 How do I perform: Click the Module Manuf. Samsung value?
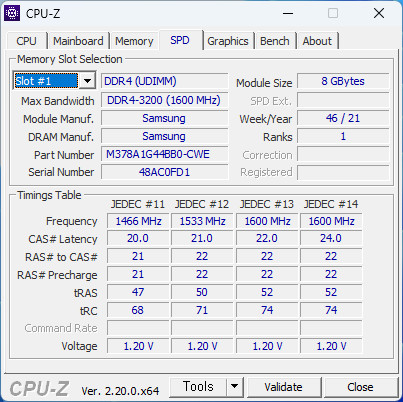[165, 118]
